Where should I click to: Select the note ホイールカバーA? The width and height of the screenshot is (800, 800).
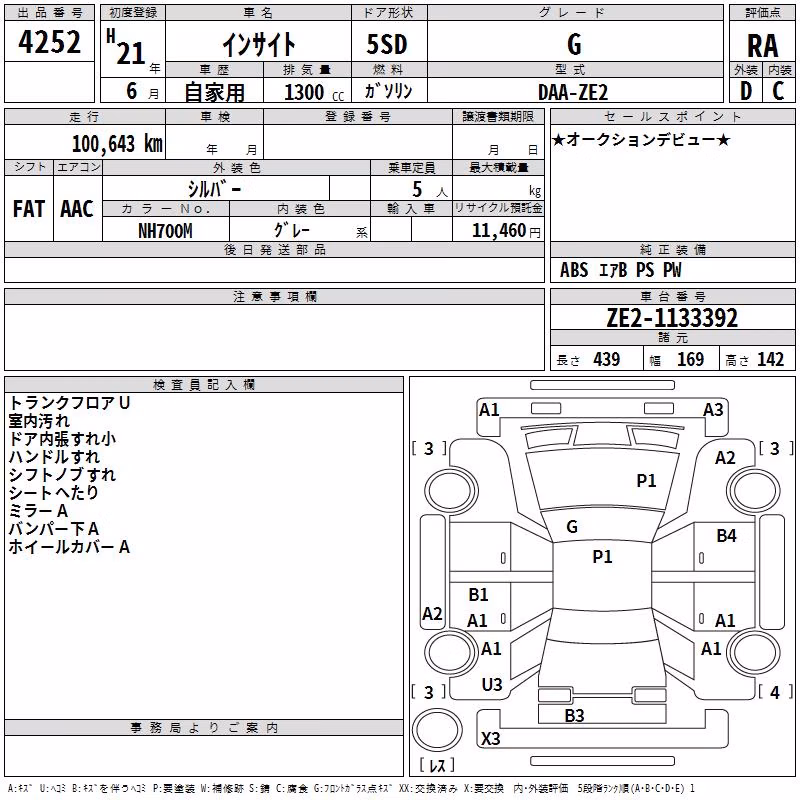pyautogui.click(x=69, y=547)
